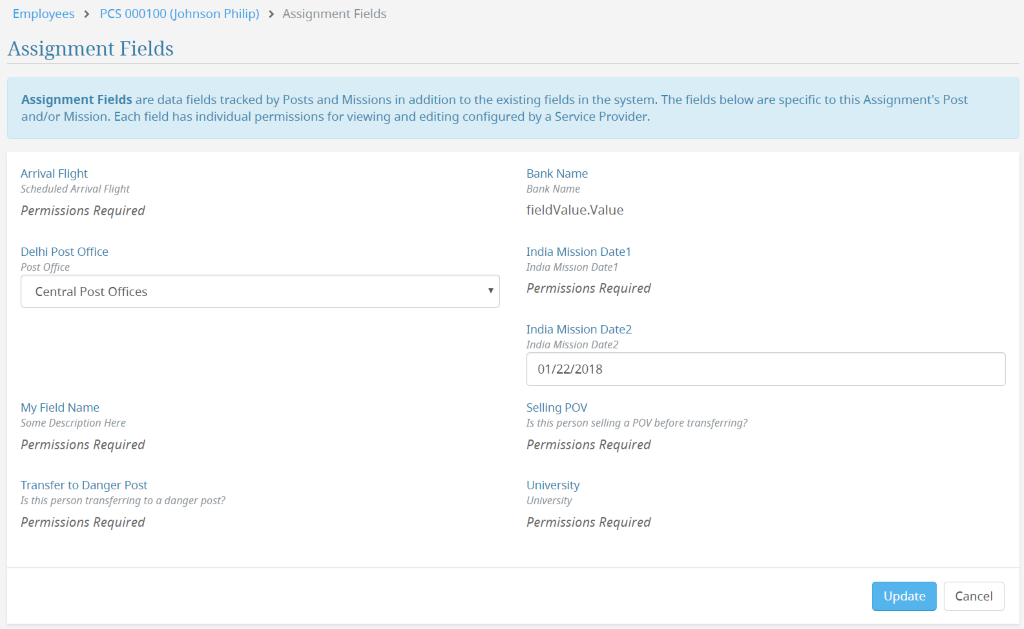This screenshot has width=1024, height=629.
Task: Click the My Field Name label
Action: coord(60,408)
